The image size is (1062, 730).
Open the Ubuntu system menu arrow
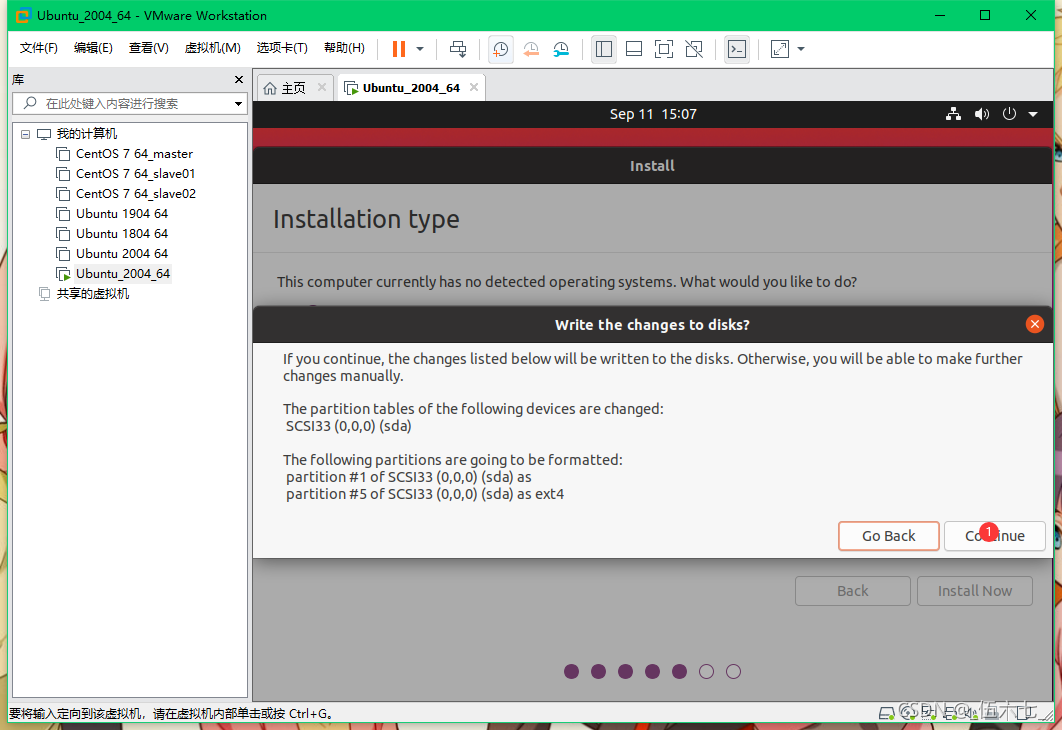tap(1033, 114)
